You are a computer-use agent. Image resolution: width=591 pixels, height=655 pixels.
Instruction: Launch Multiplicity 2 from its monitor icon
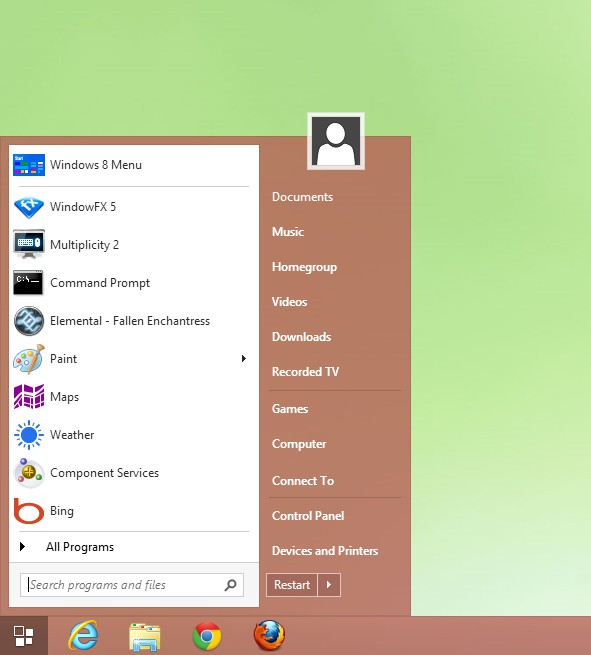[29, 244]
